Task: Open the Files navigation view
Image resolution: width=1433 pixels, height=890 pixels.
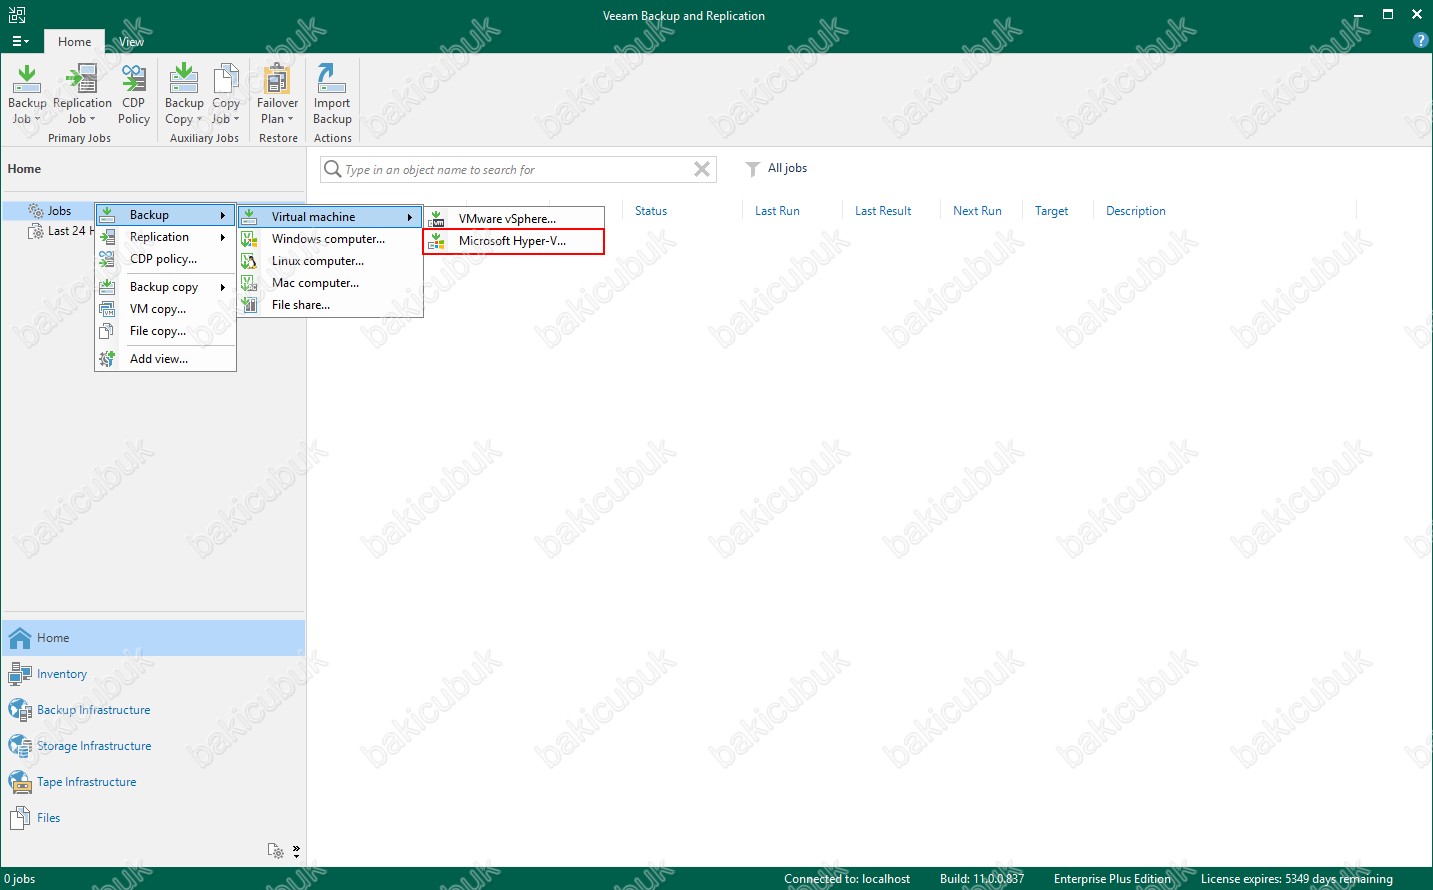Action: (154, 818)
